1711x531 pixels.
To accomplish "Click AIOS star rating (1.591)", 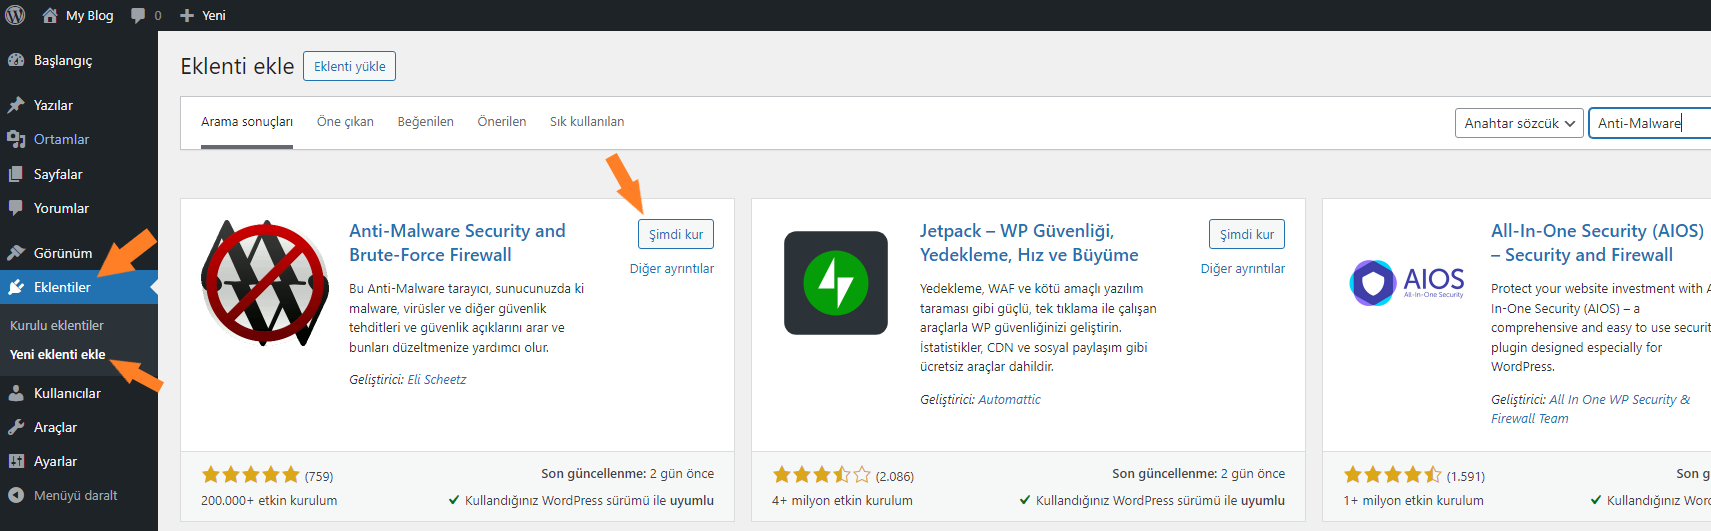I will (x=1393, y=475).
